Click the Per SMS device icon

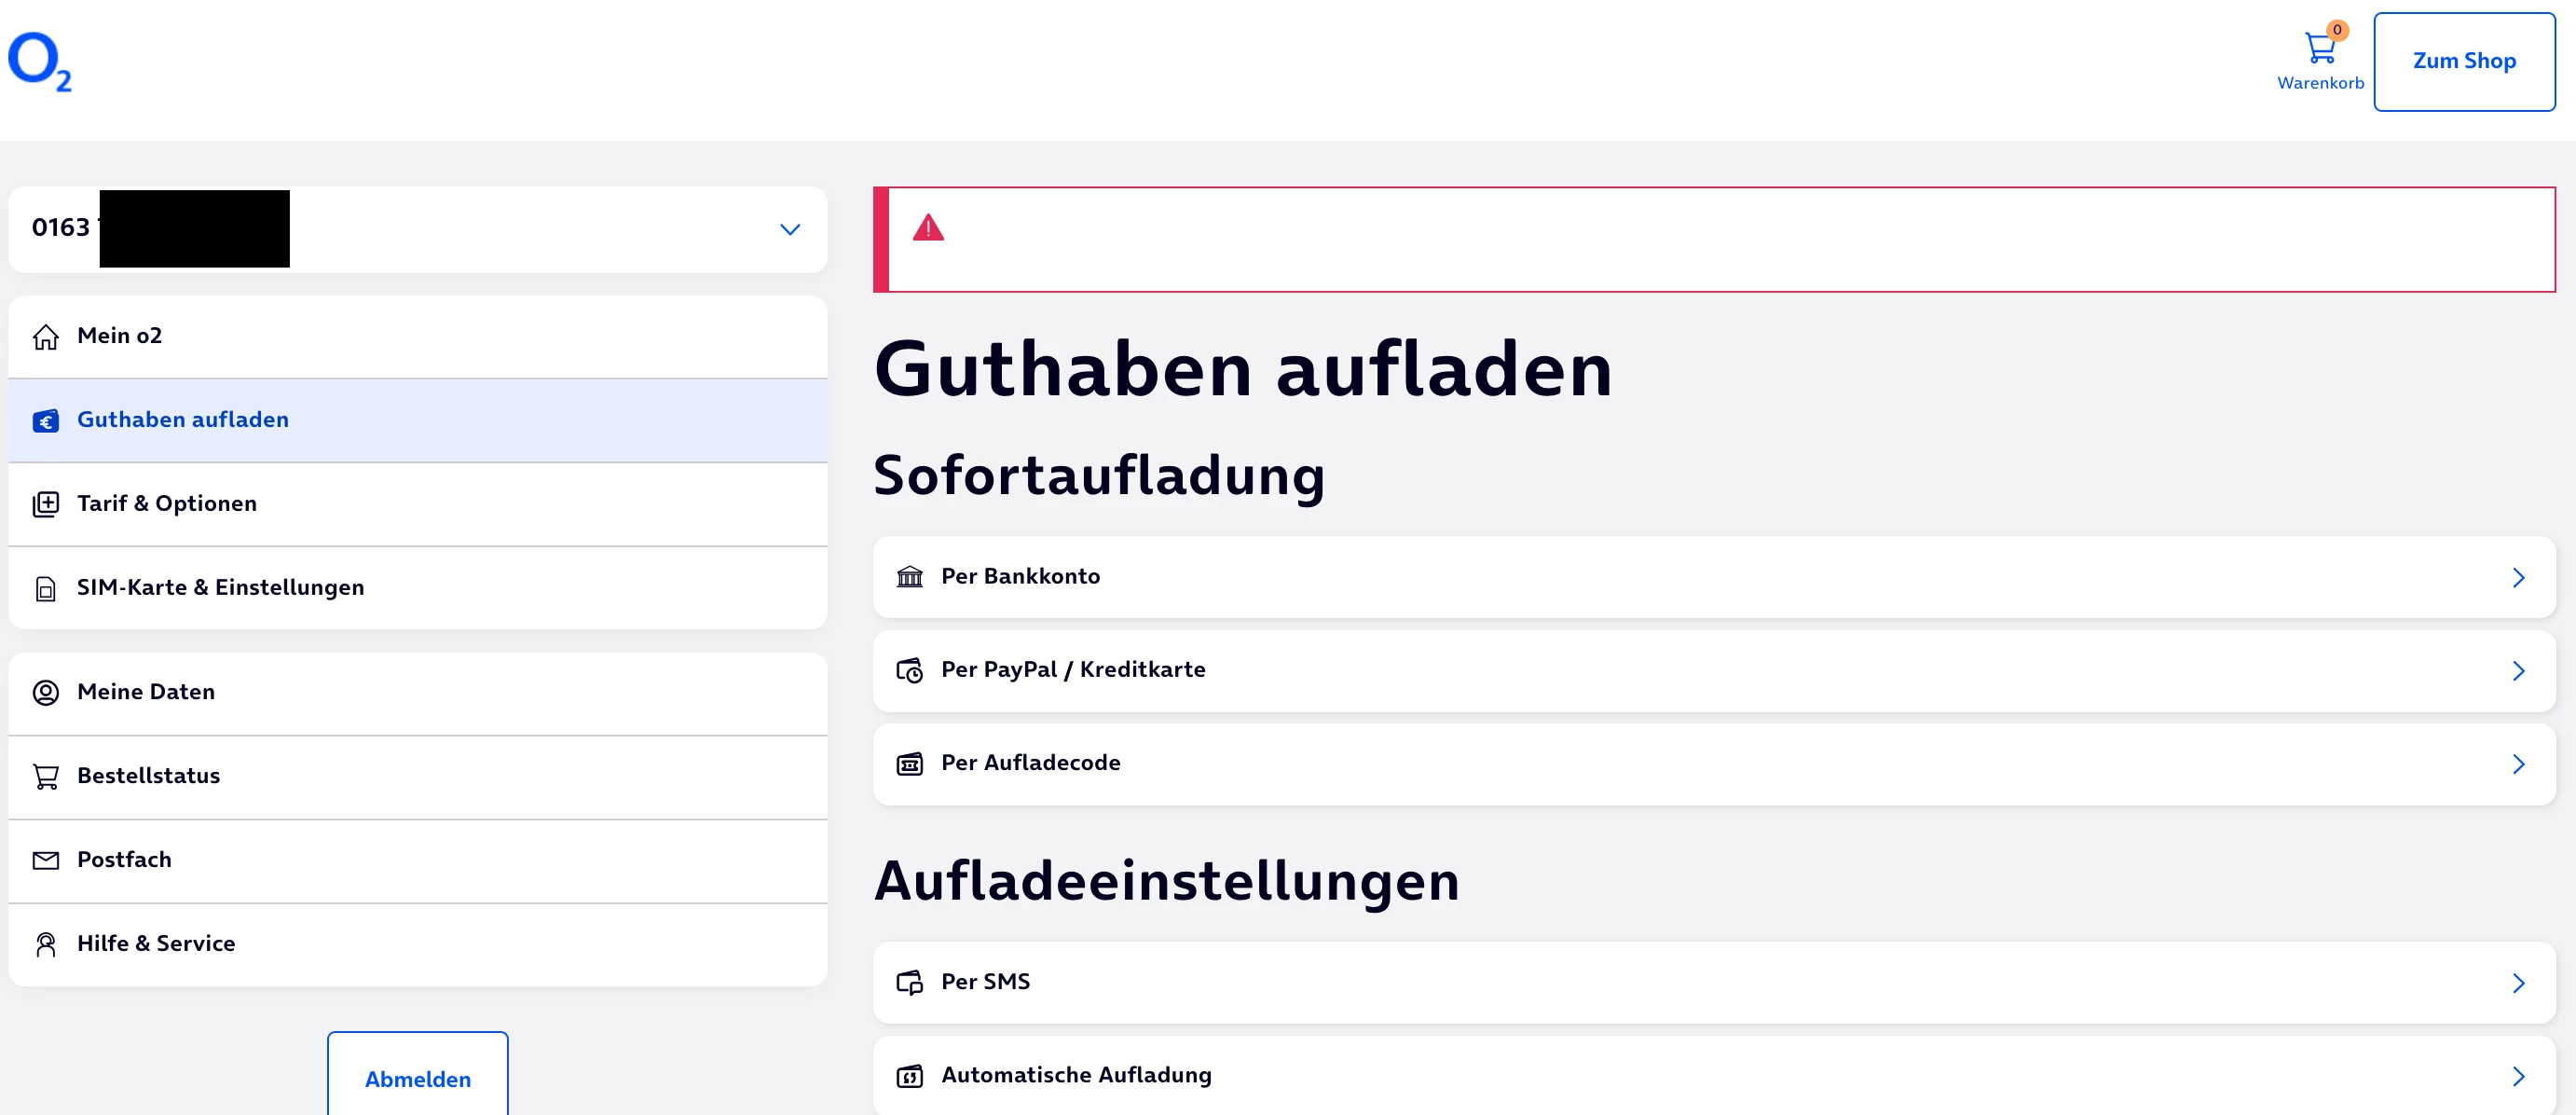pyautogui.click(x=909, y=982)
